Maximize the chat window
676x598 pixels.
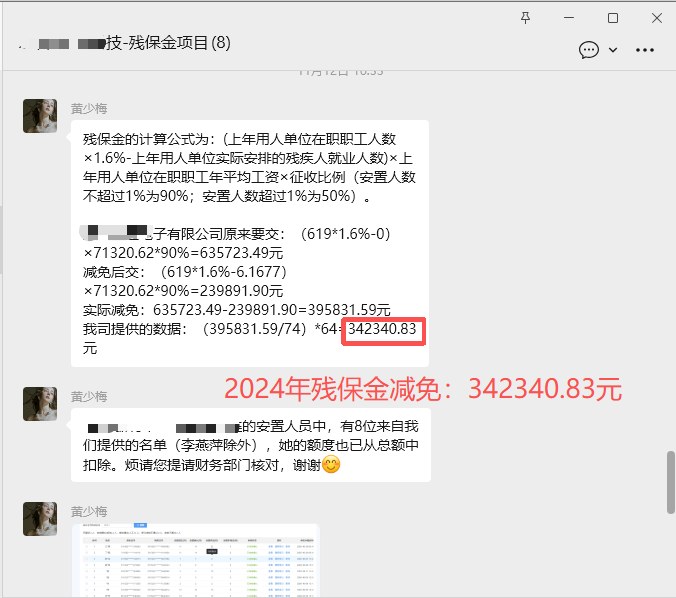(613, 18)
